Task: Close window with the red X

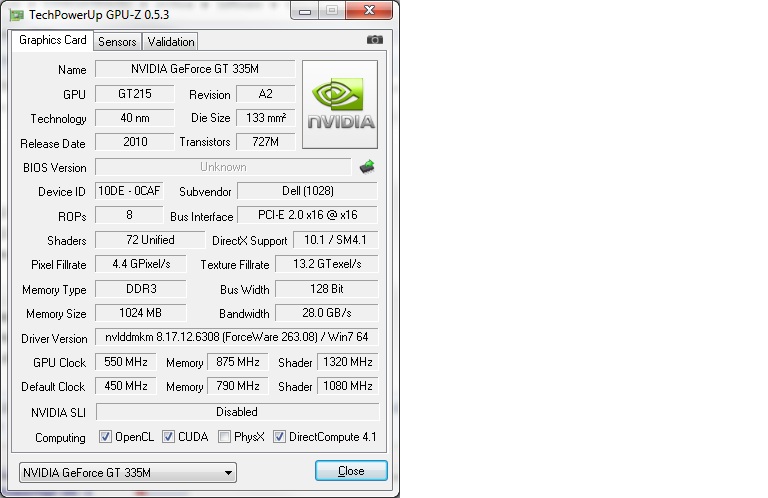Action: [369, 10]
